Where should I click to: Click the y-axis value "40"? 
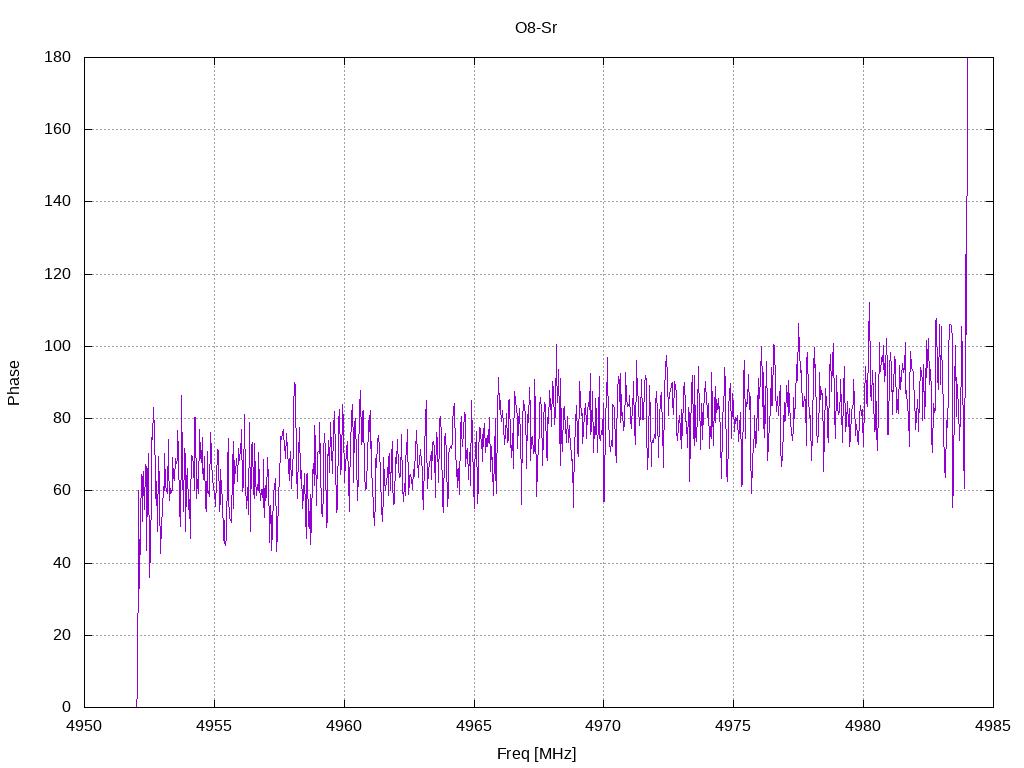tap(61, 563)
